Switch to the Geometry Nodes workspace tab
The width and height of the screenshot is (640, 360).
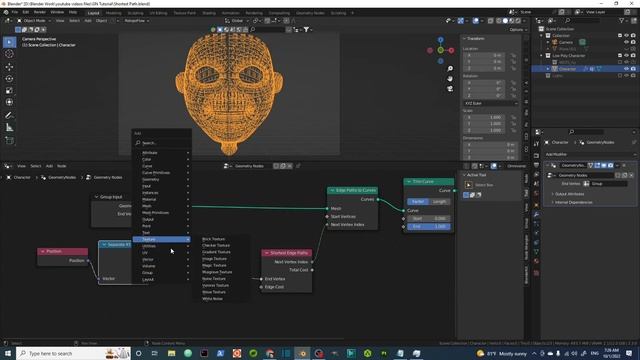310,13
